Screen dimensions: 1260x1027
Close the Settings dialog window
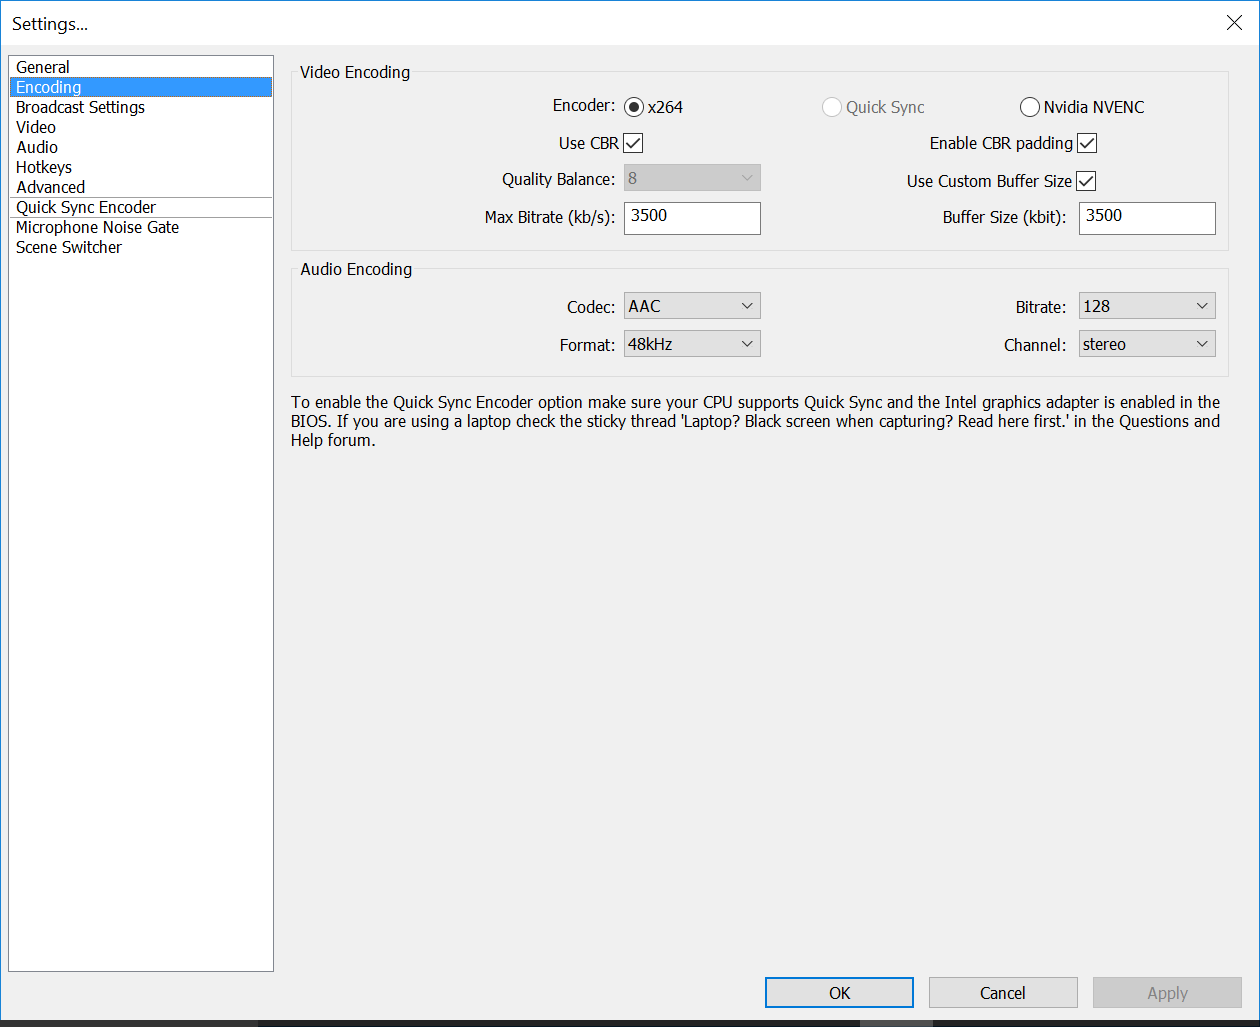coord(1234,23)
